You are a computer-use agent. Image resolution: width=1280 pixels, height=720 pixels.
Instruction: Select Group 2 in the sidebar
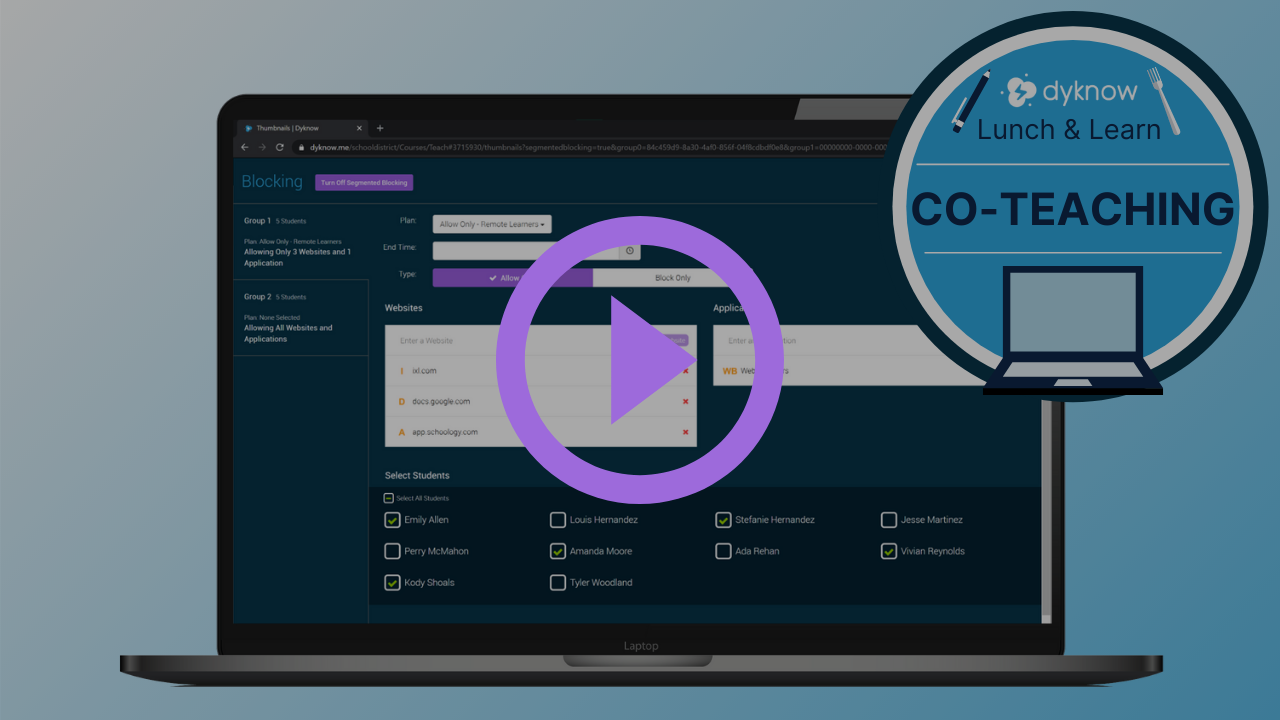(300, 318)
